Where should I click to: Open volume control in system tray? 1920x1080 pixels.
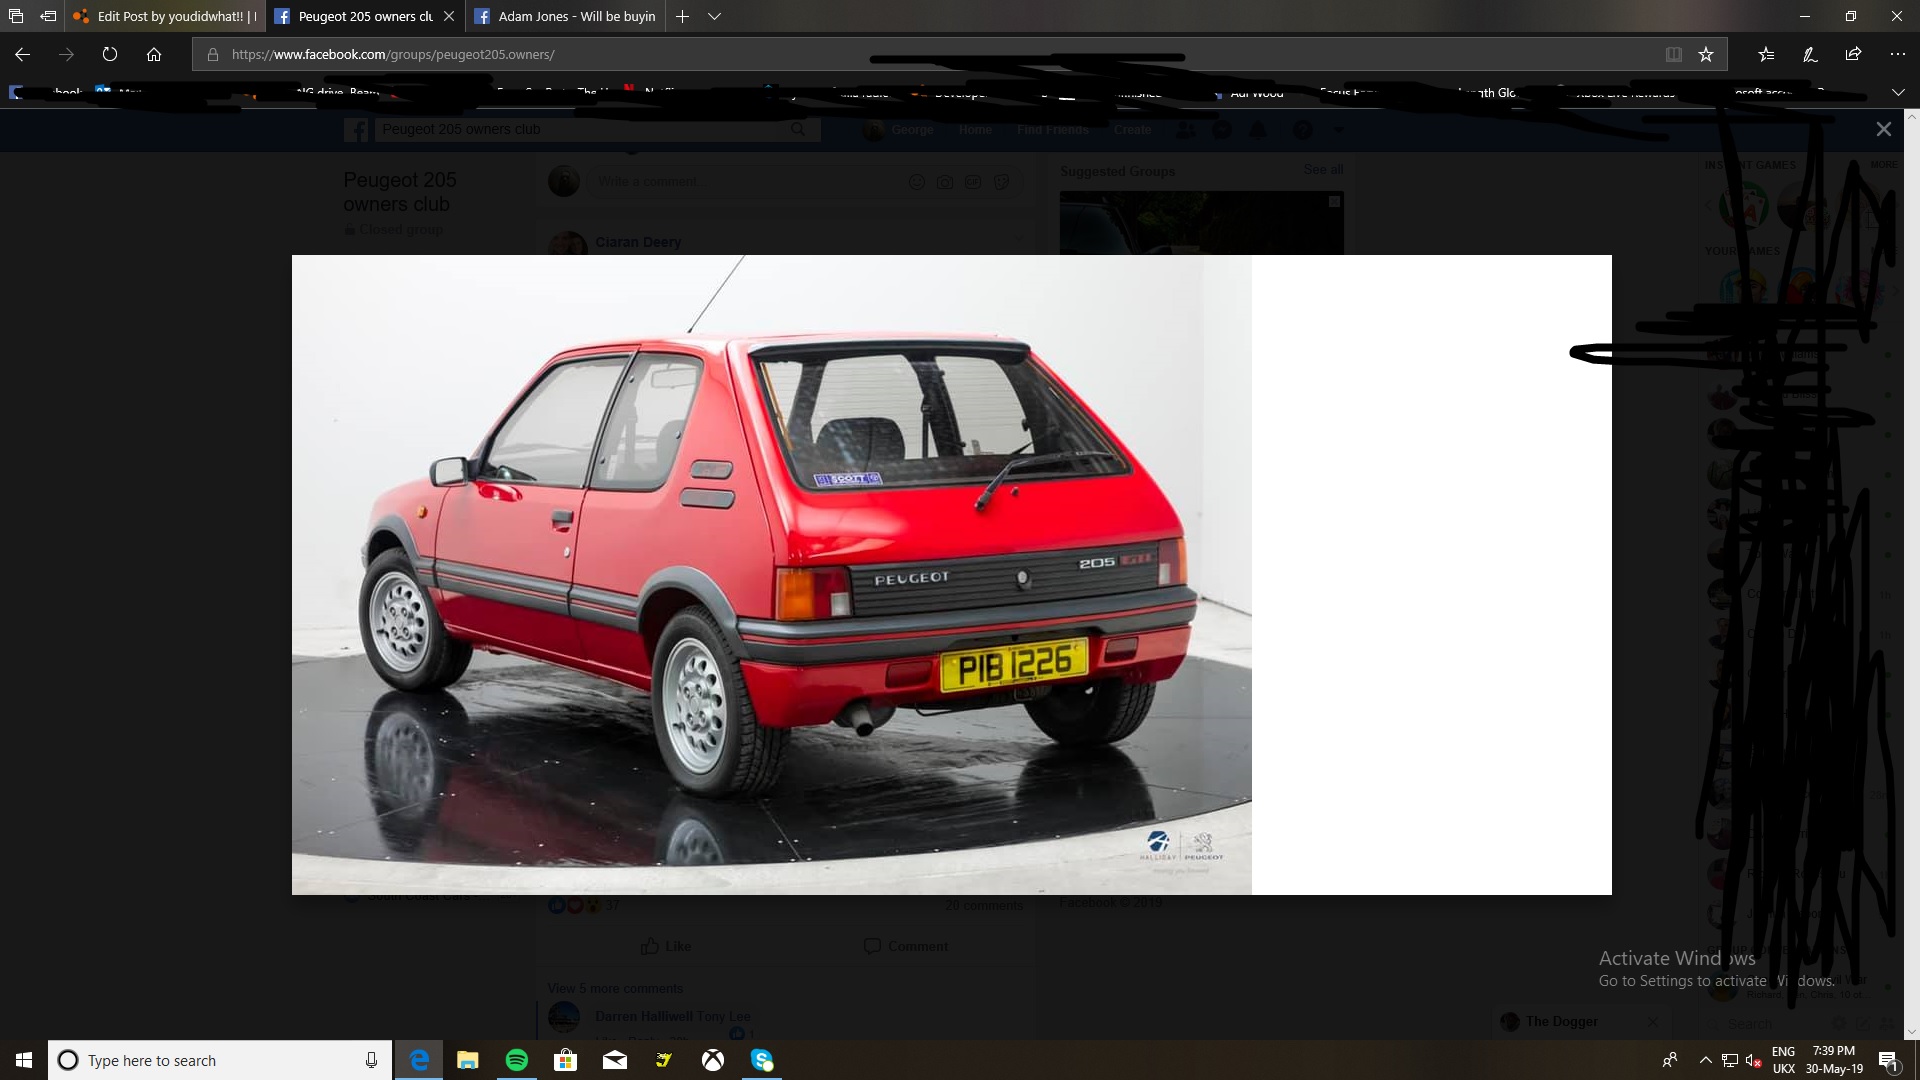[1753, 1060]
